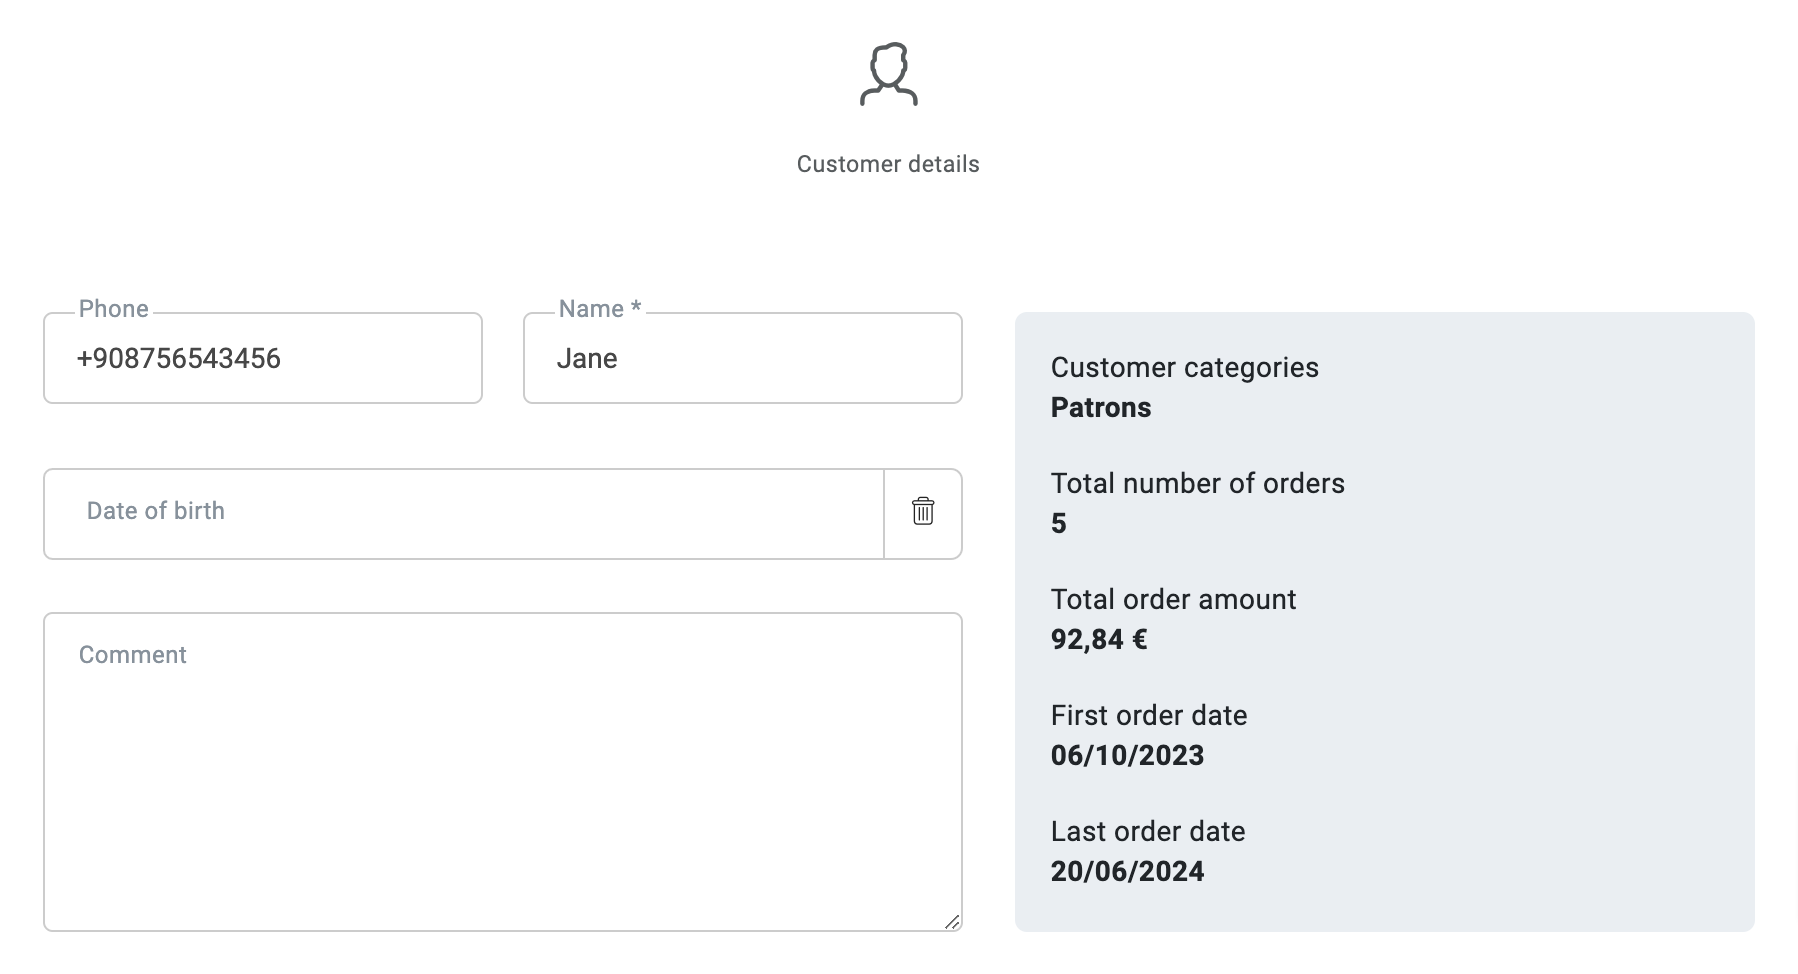Viewport: 1798px width, 974px height.
Task: Click the Total number of orders label
Action: [x=1197, y=484]
